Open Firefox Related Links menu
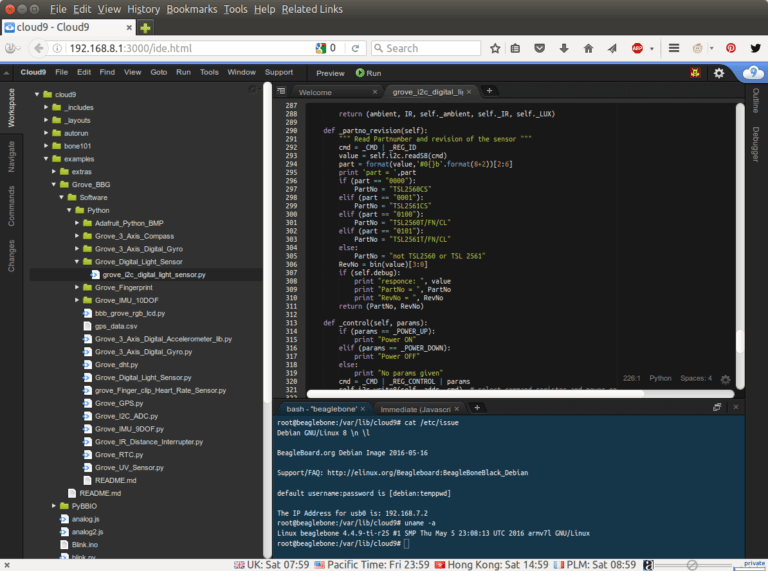 pos(312,9)
